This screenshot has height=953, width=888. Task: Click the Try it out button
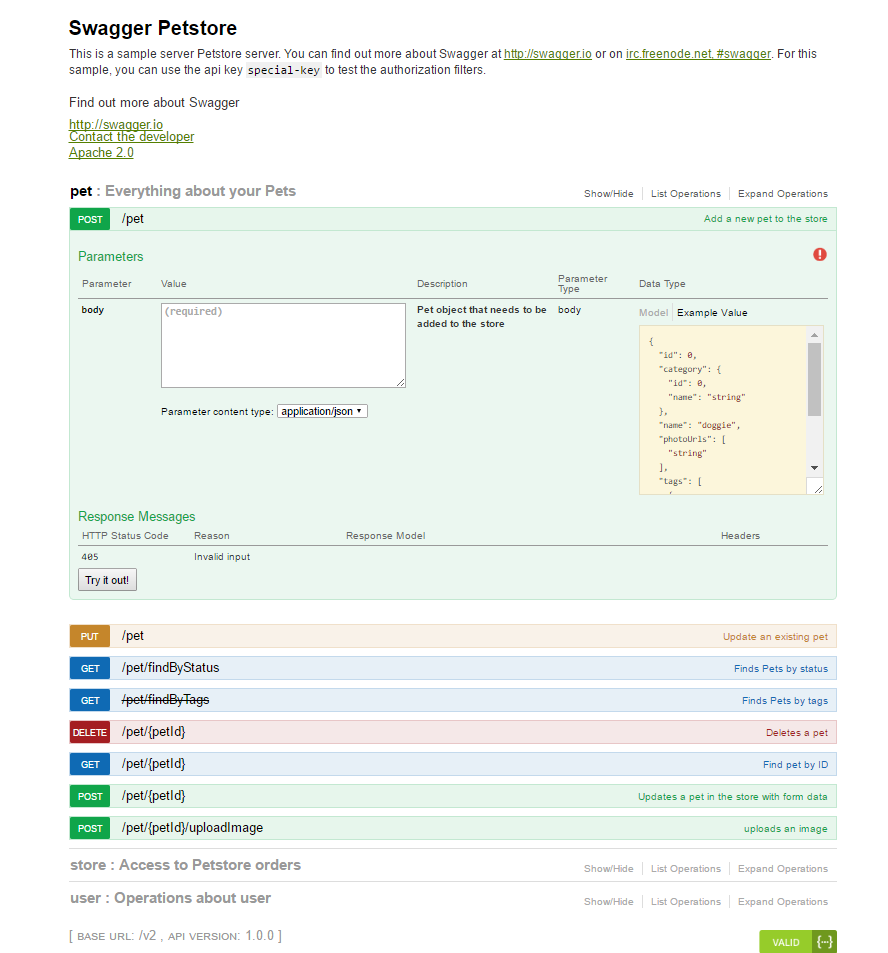(x=106, y=579)
